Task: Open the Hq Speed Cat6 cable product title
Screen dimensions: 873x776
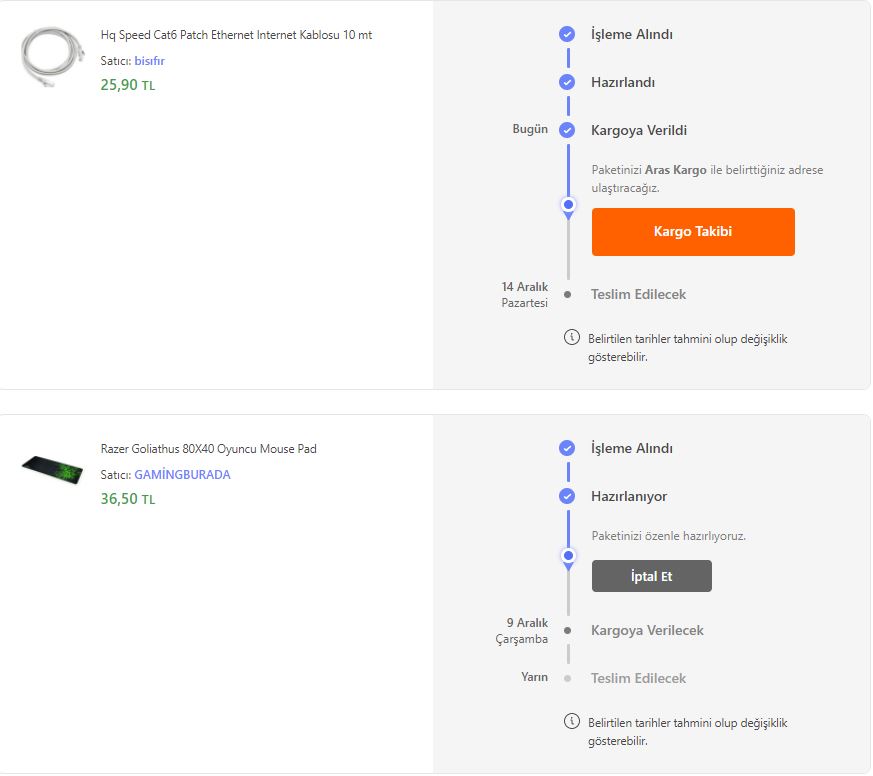Action: tap(236, 35)
